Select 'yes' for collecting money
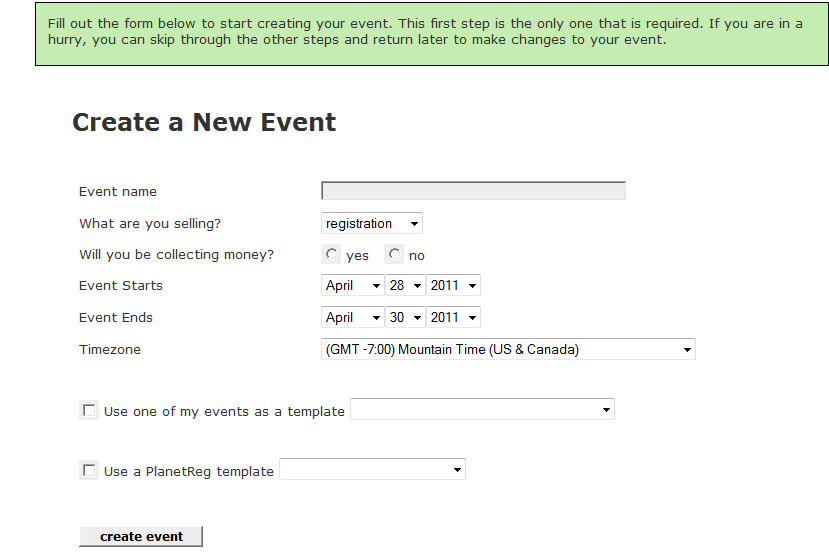 pos(331,254)
